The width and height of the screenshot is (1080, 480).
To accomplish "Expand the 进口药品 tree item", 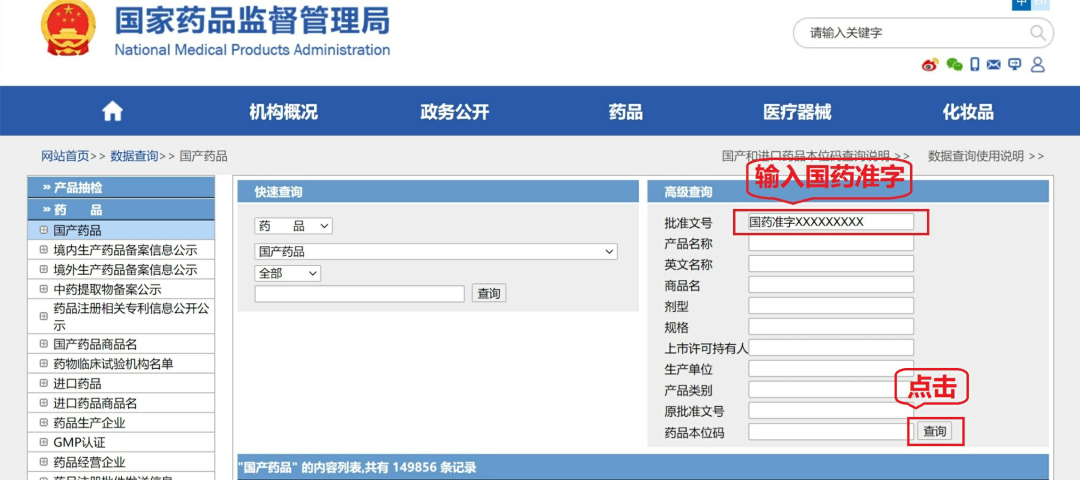I will pos(44,384).
